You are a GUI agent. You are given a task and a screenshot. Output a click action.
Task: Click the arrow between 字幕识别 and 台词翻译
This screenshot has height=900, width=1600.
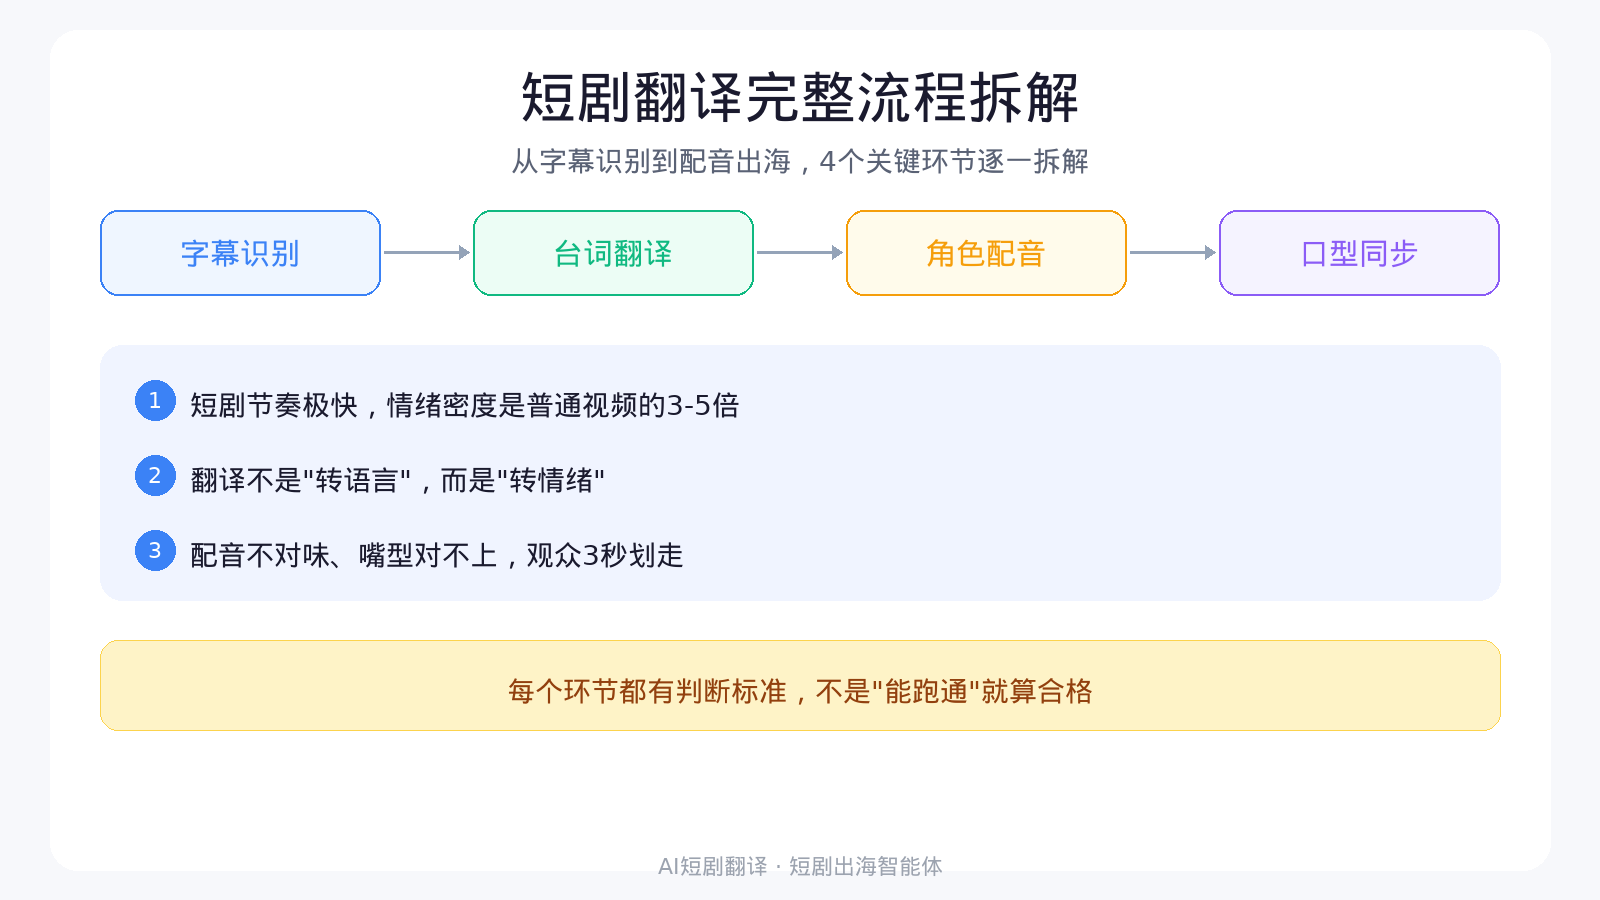pyautogui.click(x=427, y=253)
